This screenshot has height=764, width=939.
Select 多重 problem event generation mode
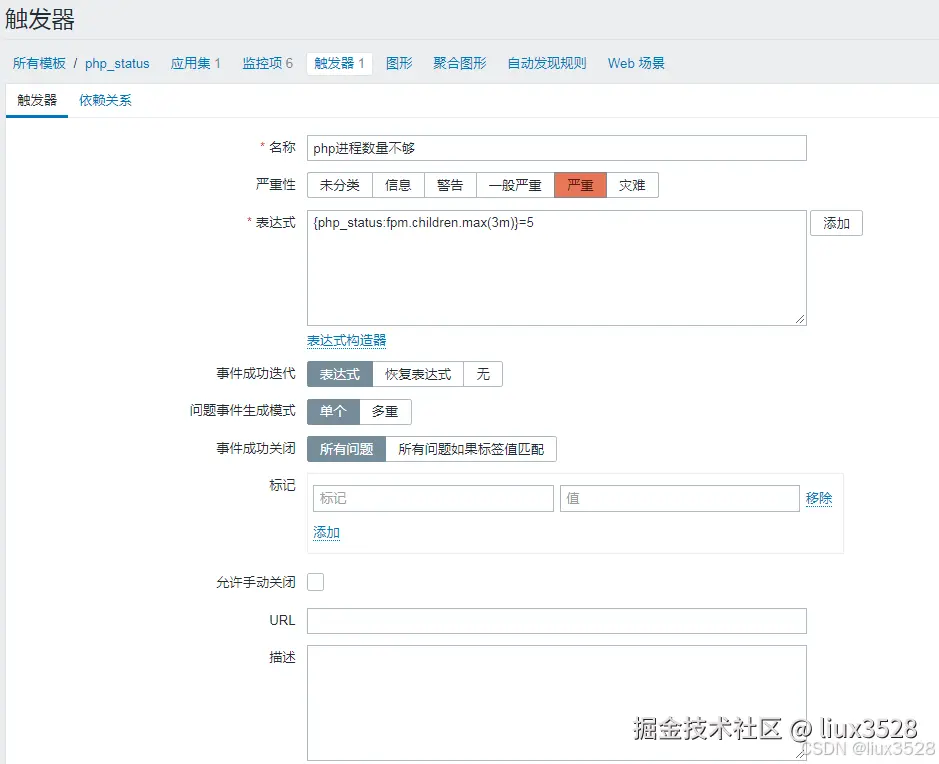pos(386,411)
